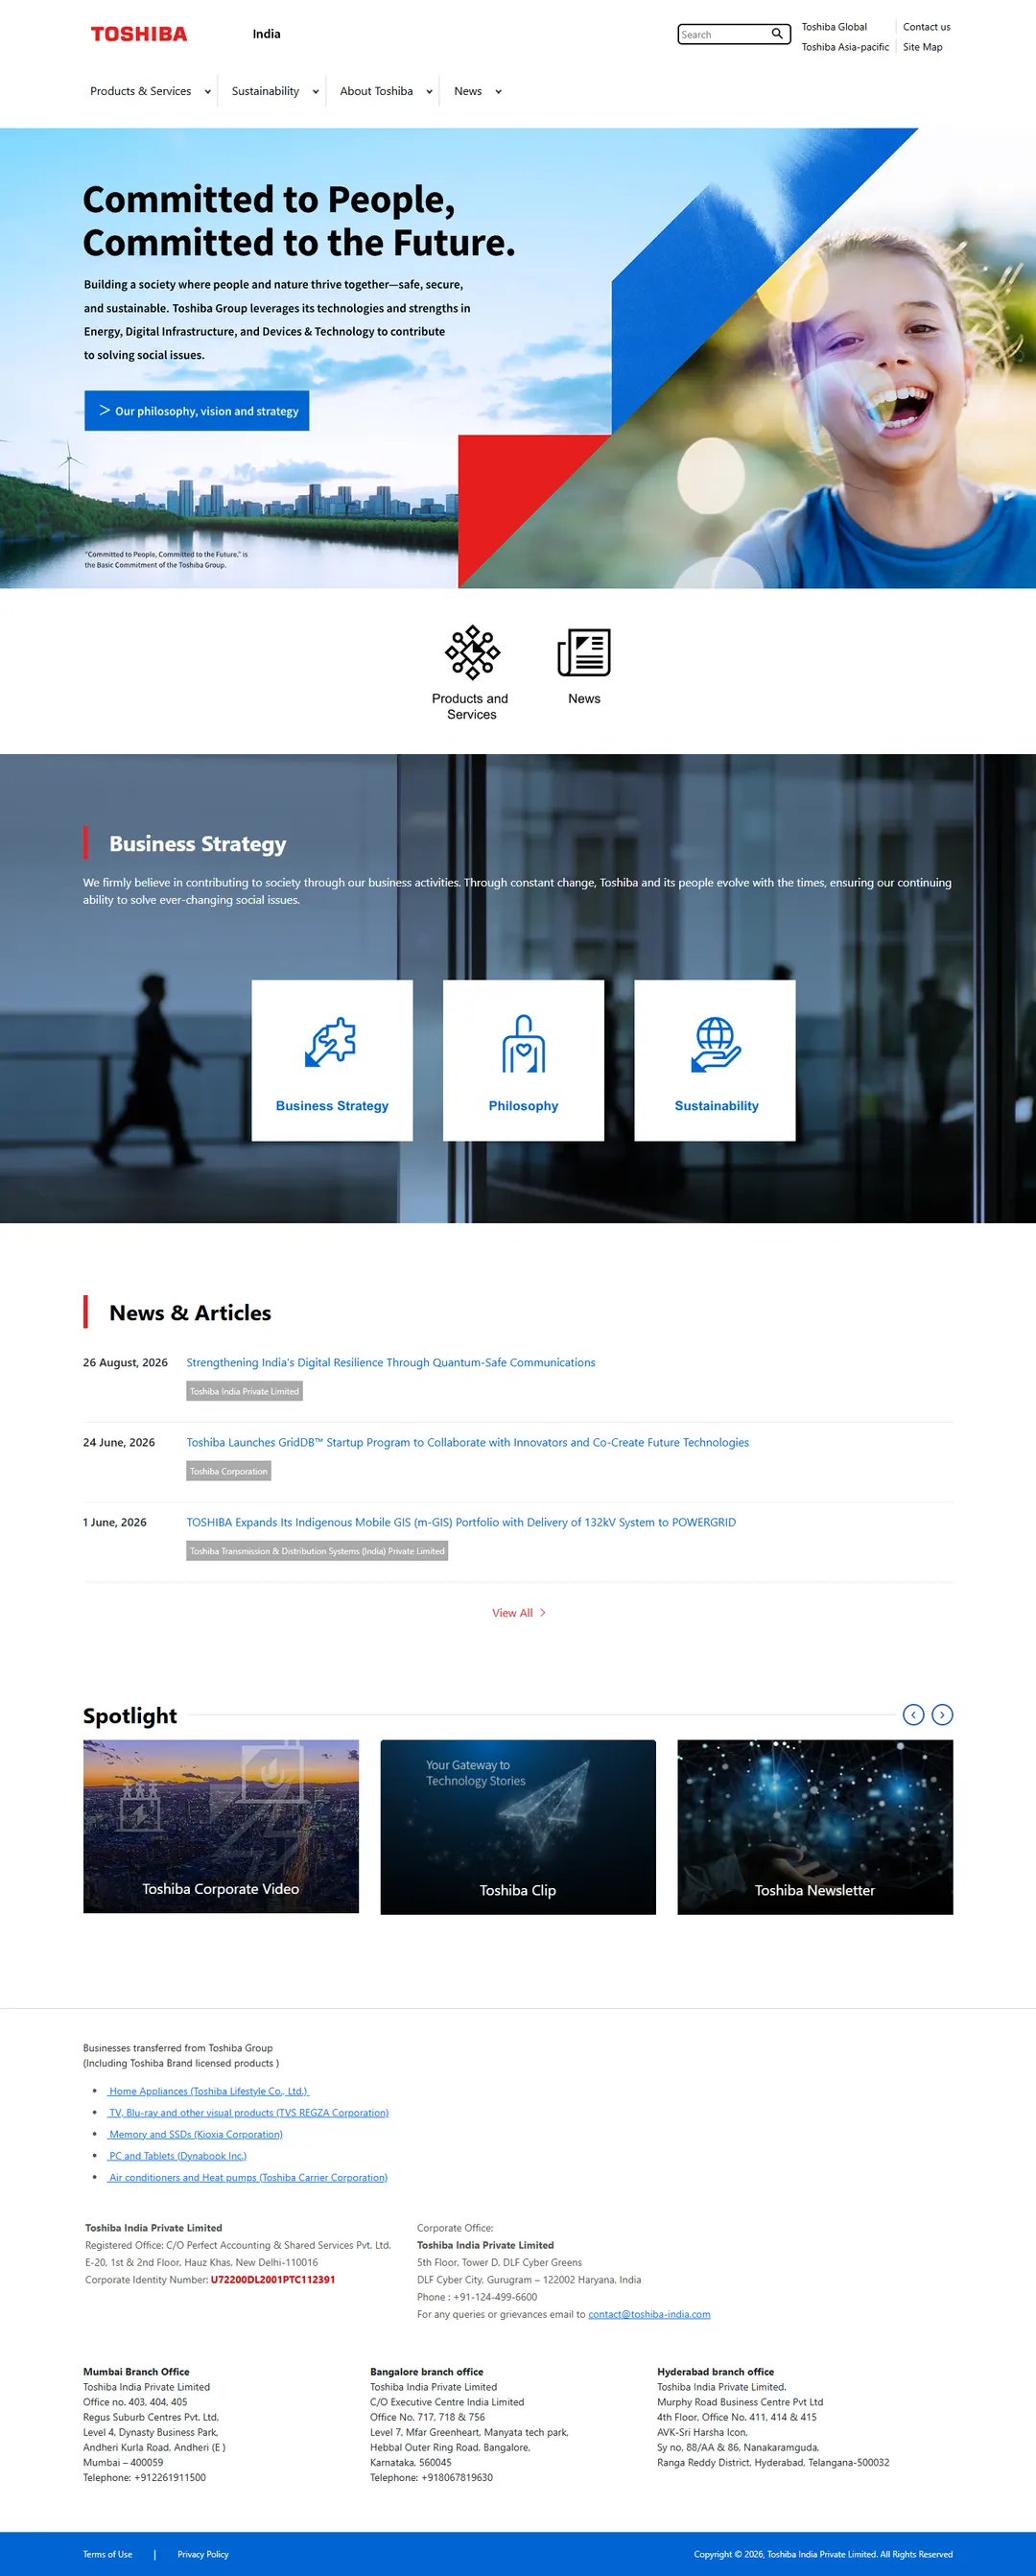
Task: Open Privacy Policy footer link
Action: [203, 2554]
